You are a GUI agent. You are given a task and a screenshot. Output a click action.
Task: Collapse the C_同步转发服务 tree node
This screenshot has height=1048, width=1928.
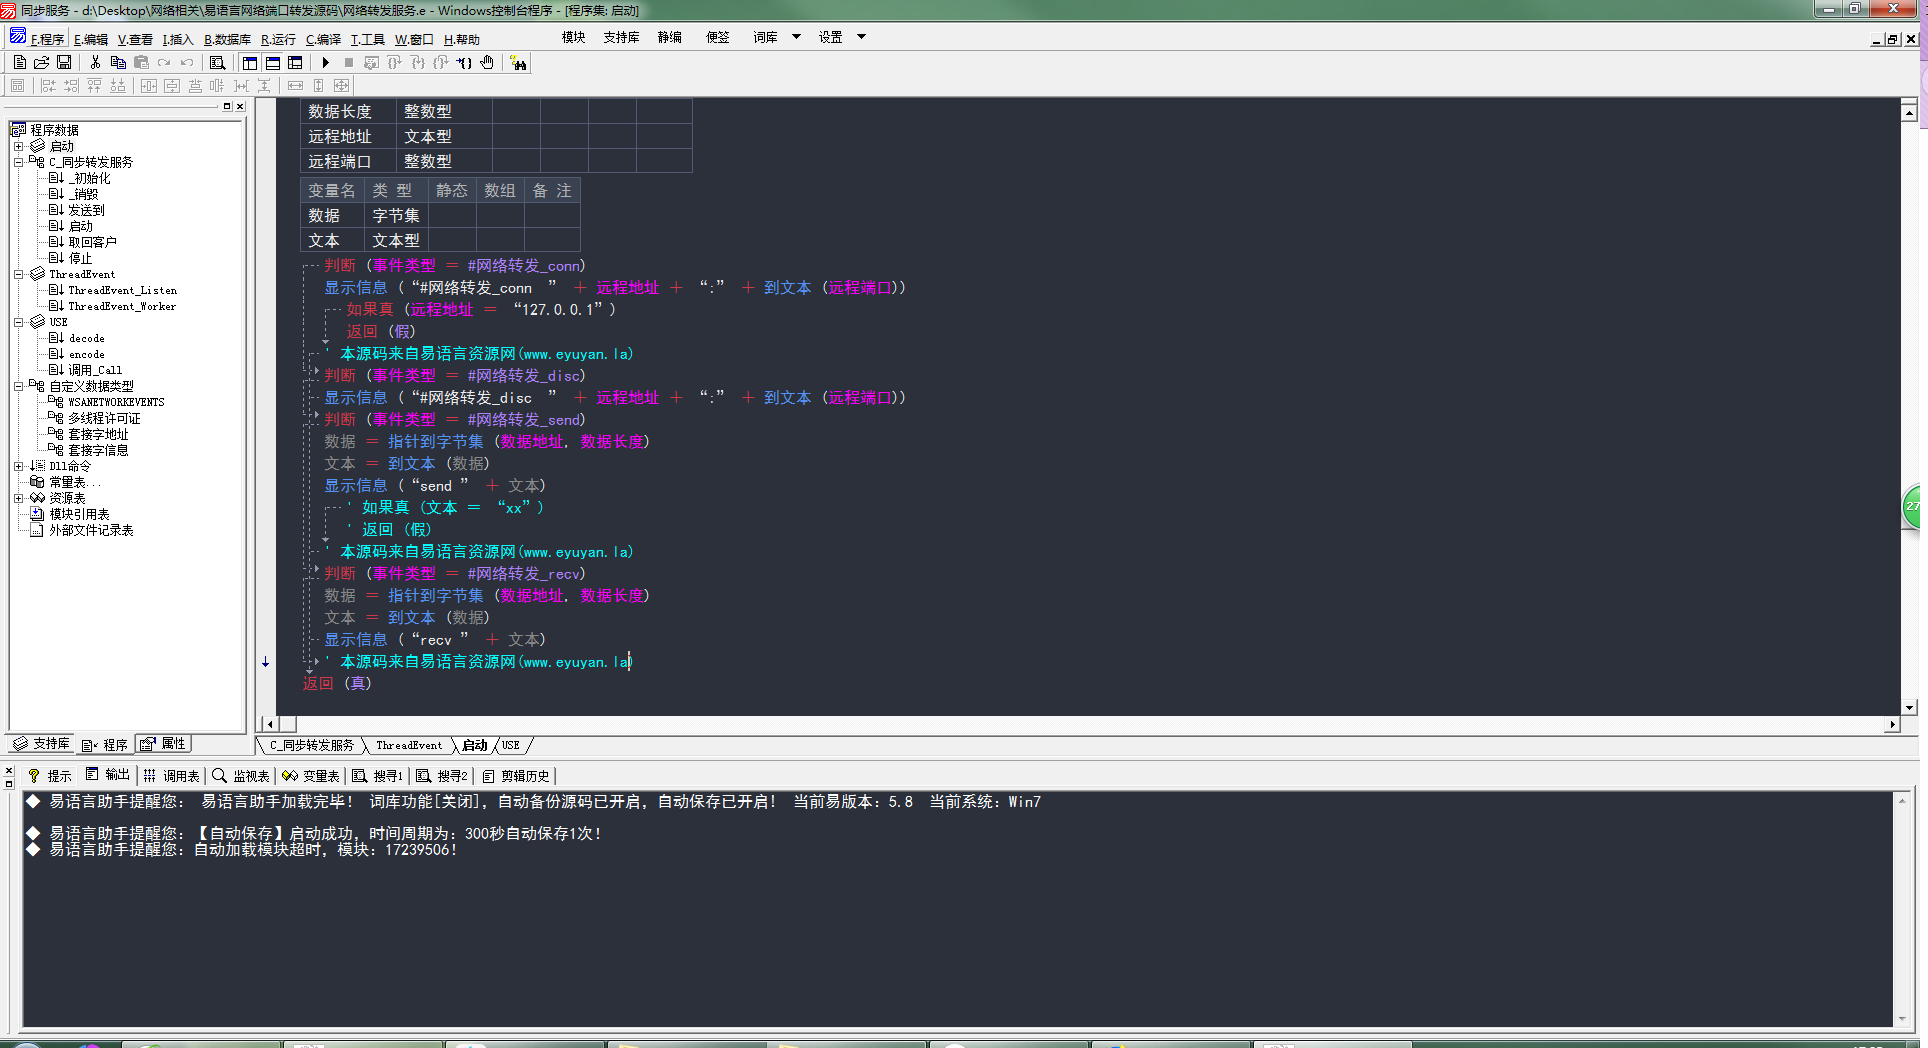[x=18, y=162]
